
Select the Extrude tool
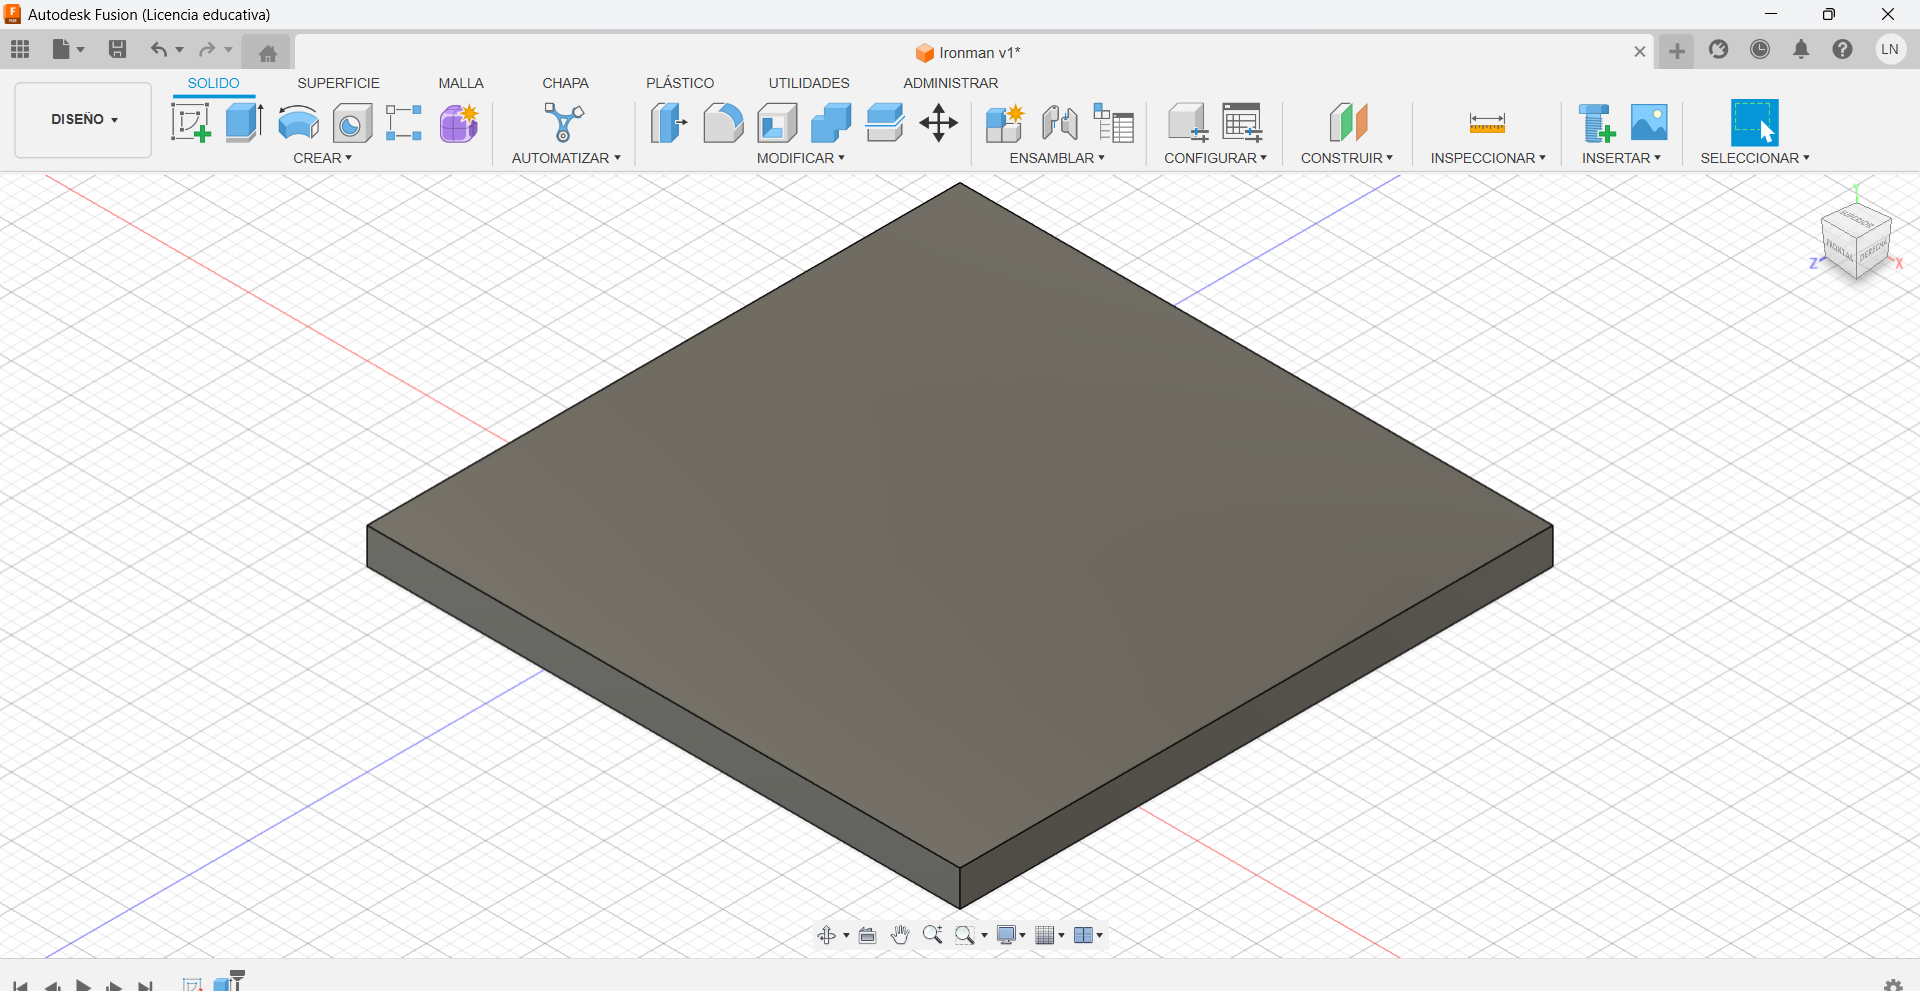pyautogui.click(x=244, y=123)
